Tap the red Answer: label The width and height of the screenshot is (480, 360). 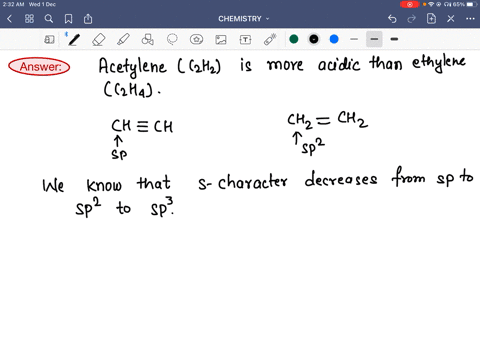point(39,66)
